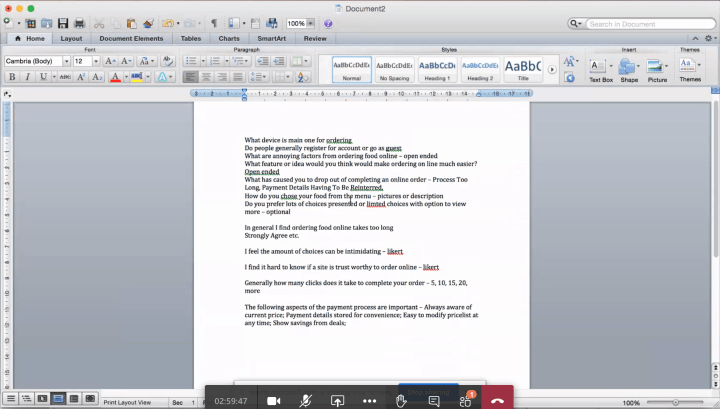
Task: Click the raise hand icon in call bar
Action: tap(401, 400)
